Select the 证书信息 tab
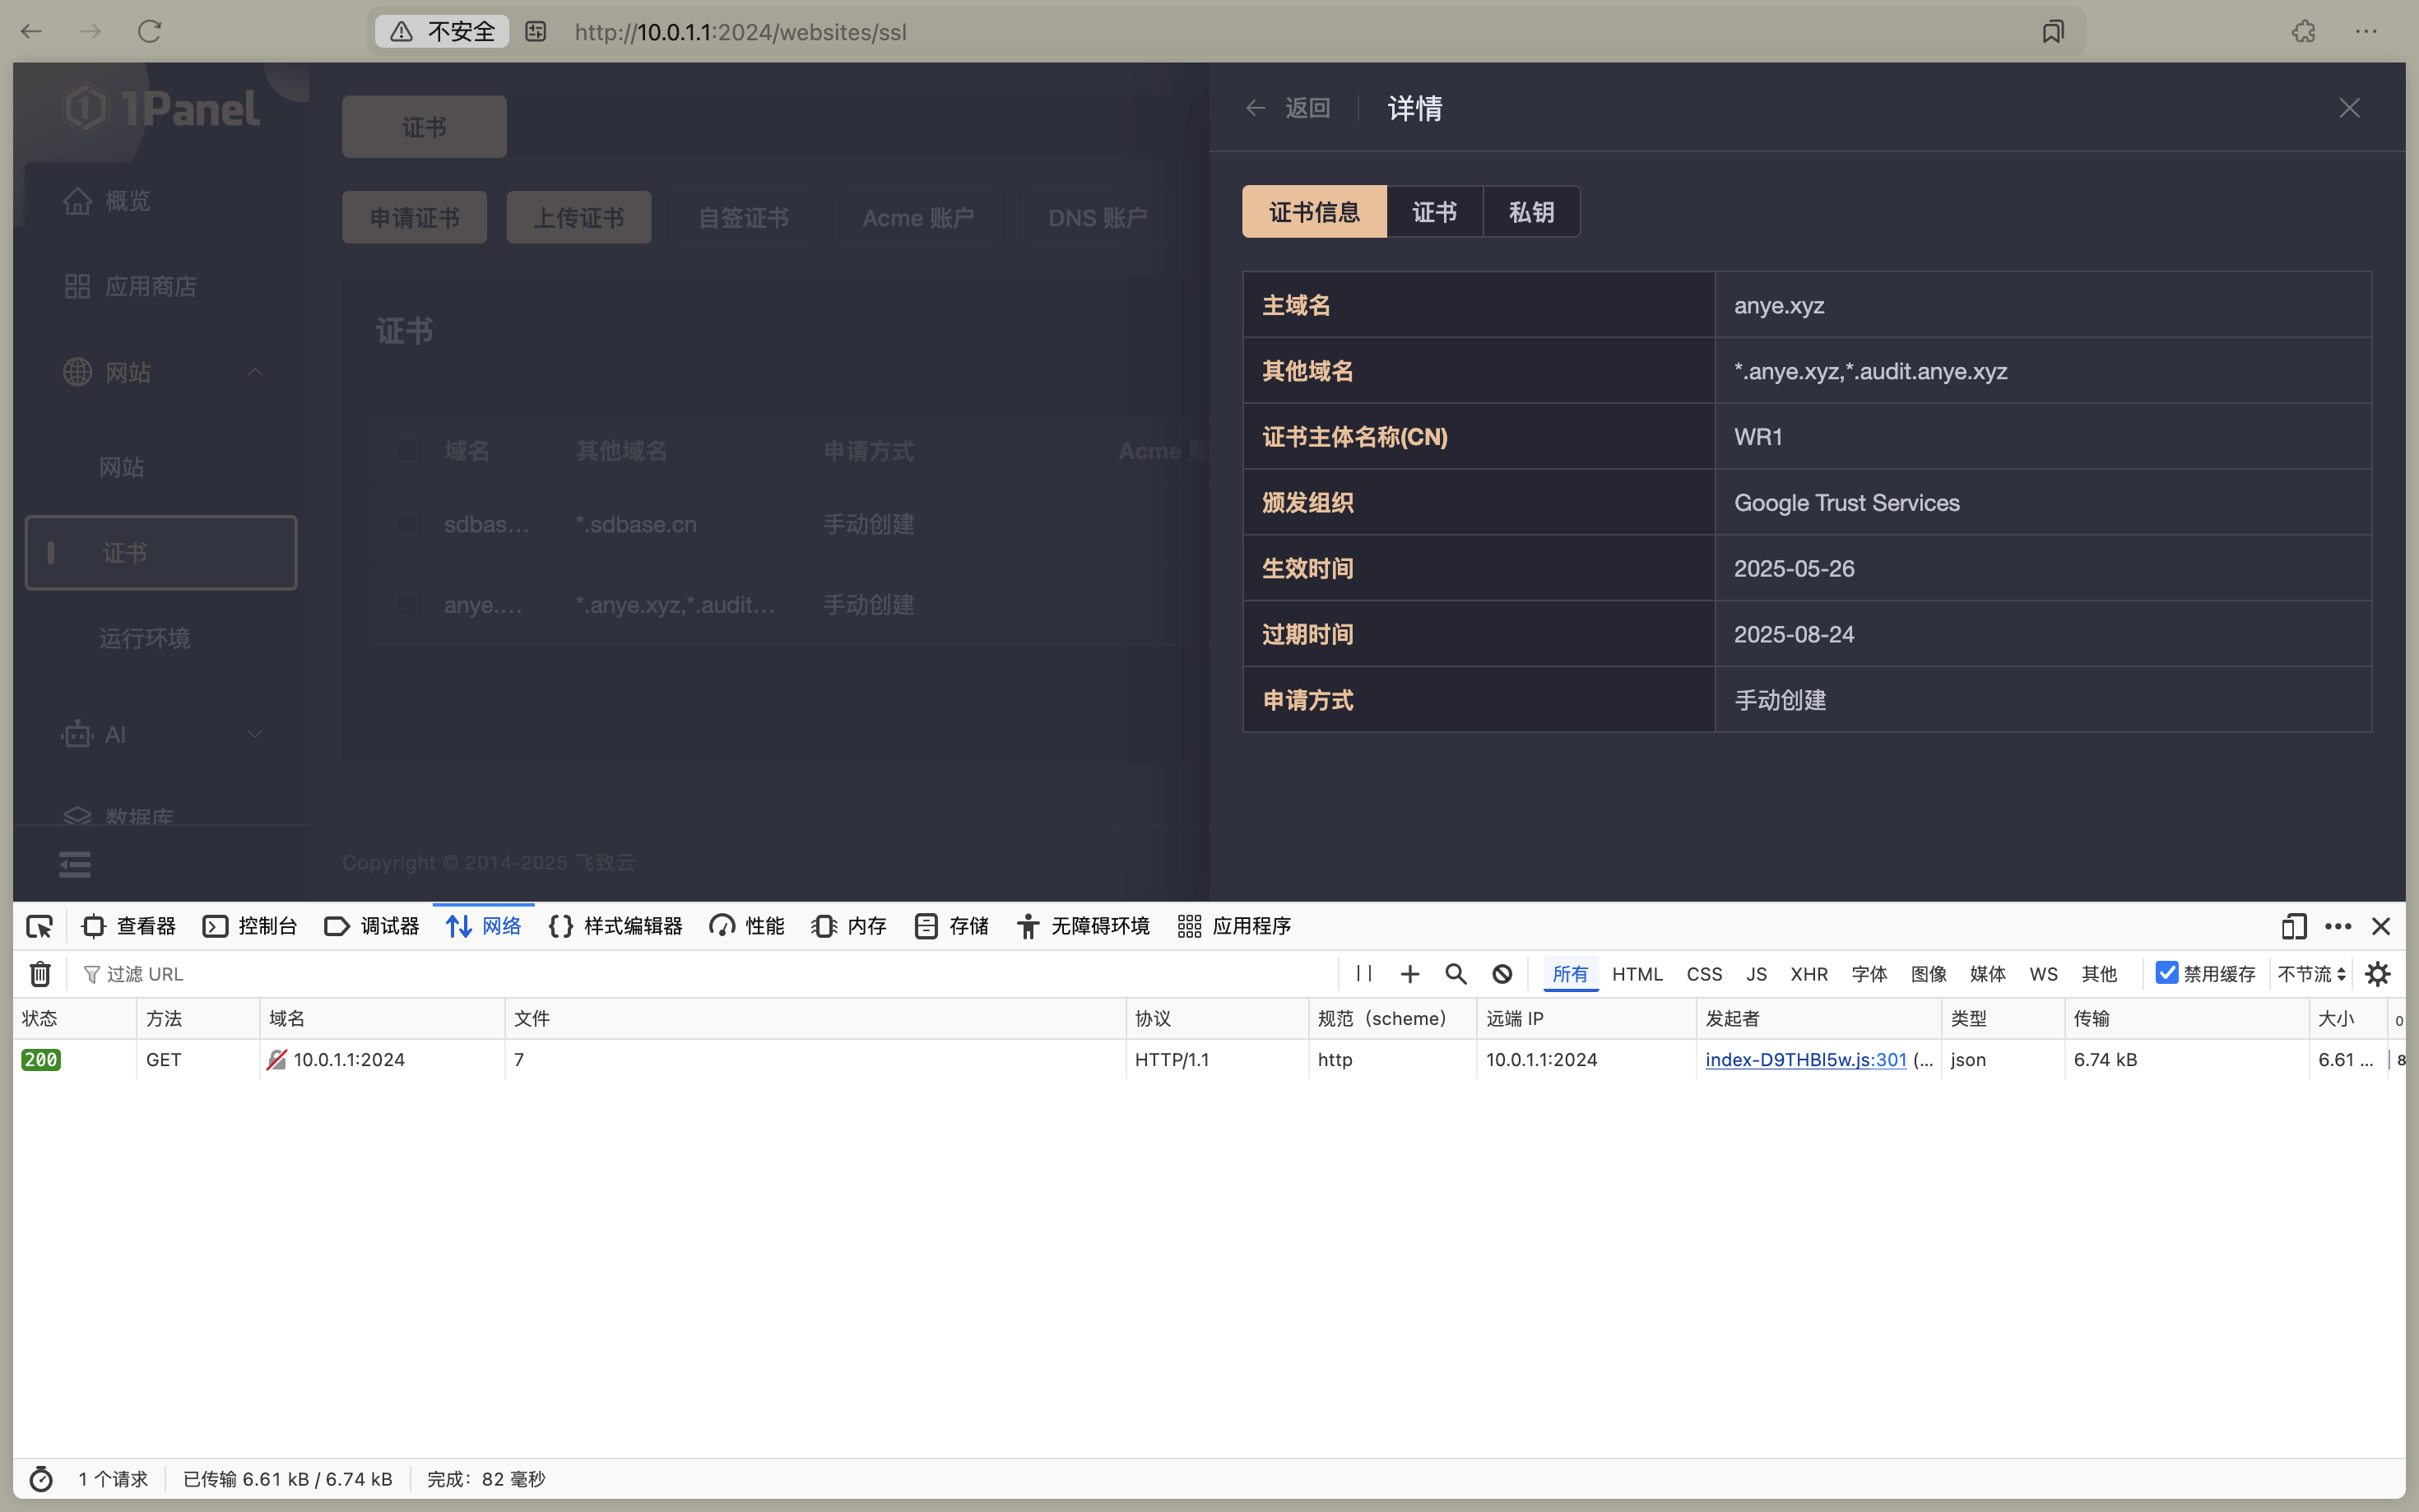Screen dimensions: 2419x1512 (1314, 212)
